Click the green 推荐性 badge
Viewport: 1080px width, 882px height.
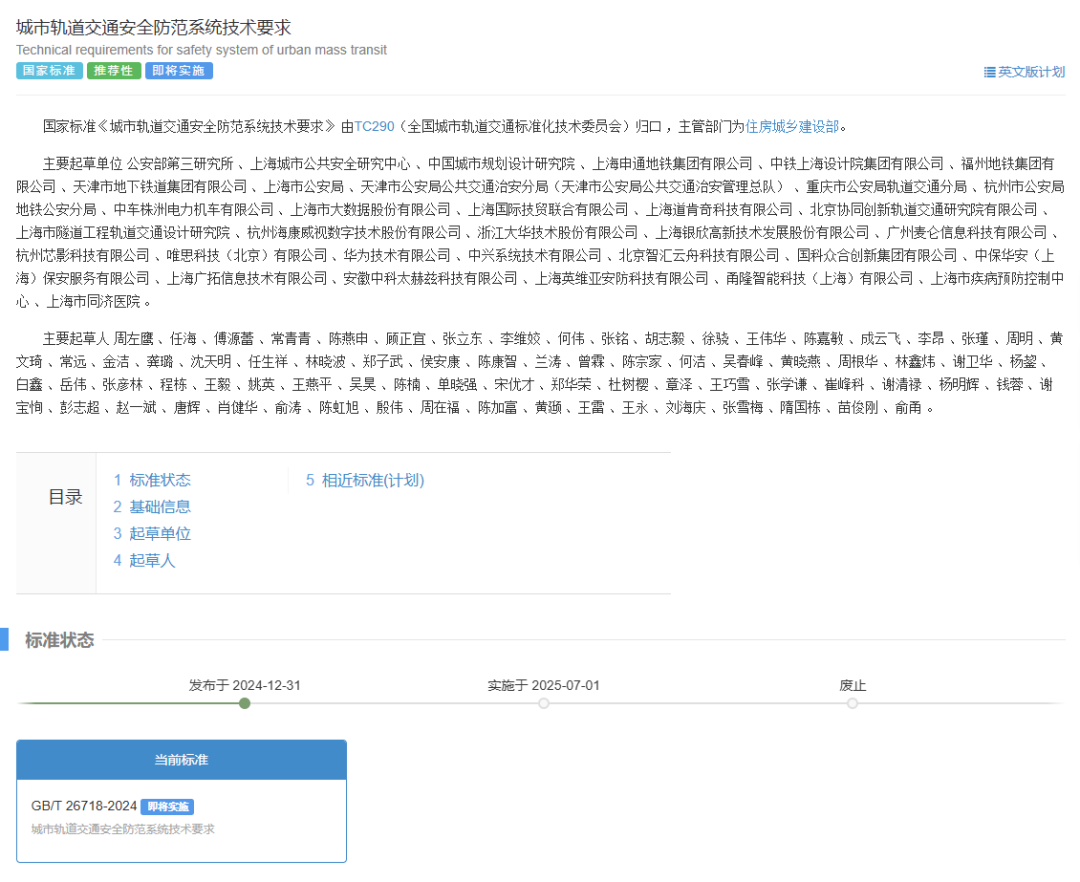pyautogui.click(x=114, y=71)
